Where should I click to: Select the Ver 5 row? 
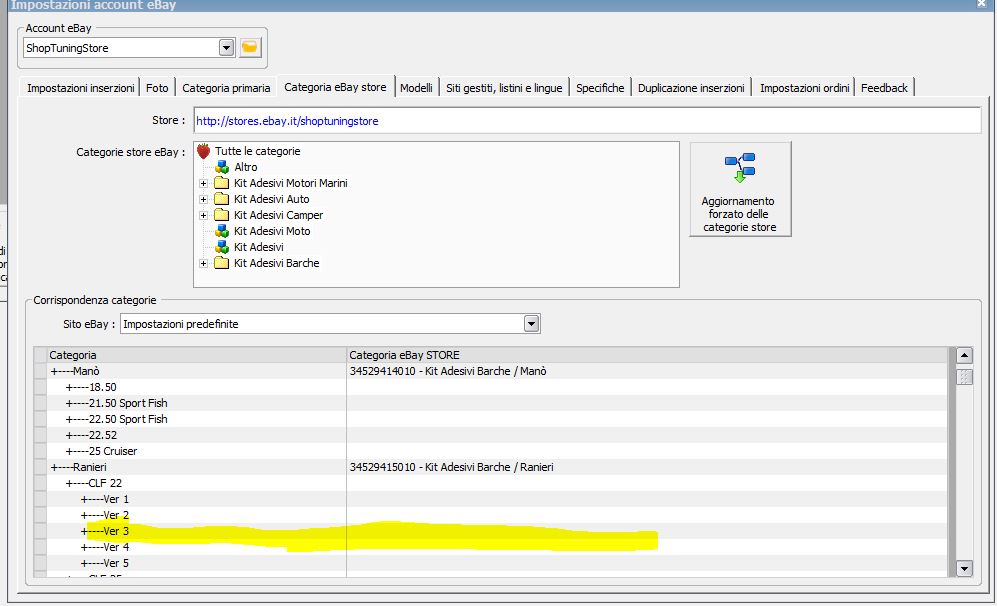coord(196,563)
